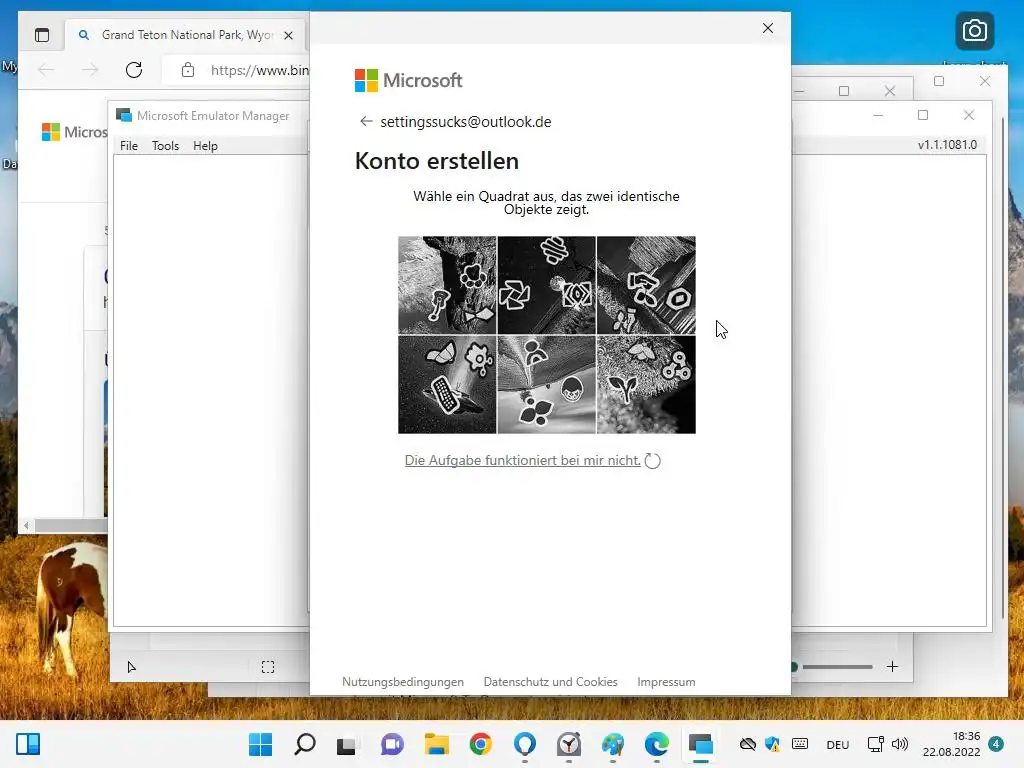Click the tab actions icon in browser

coord(42,35)
